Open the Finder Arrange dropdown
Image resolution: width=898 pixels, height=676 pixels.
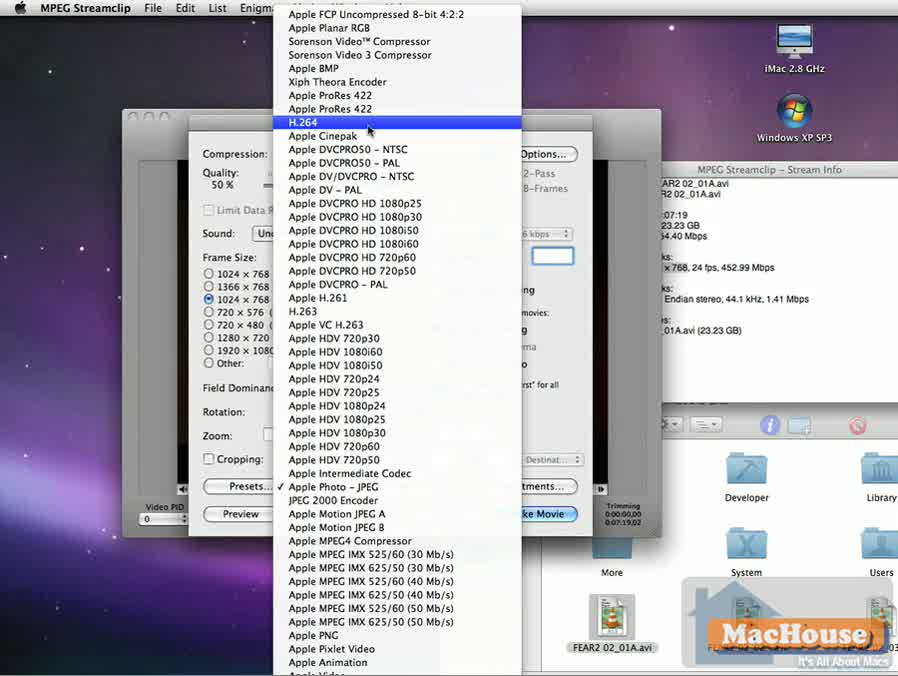coord(706,425)
